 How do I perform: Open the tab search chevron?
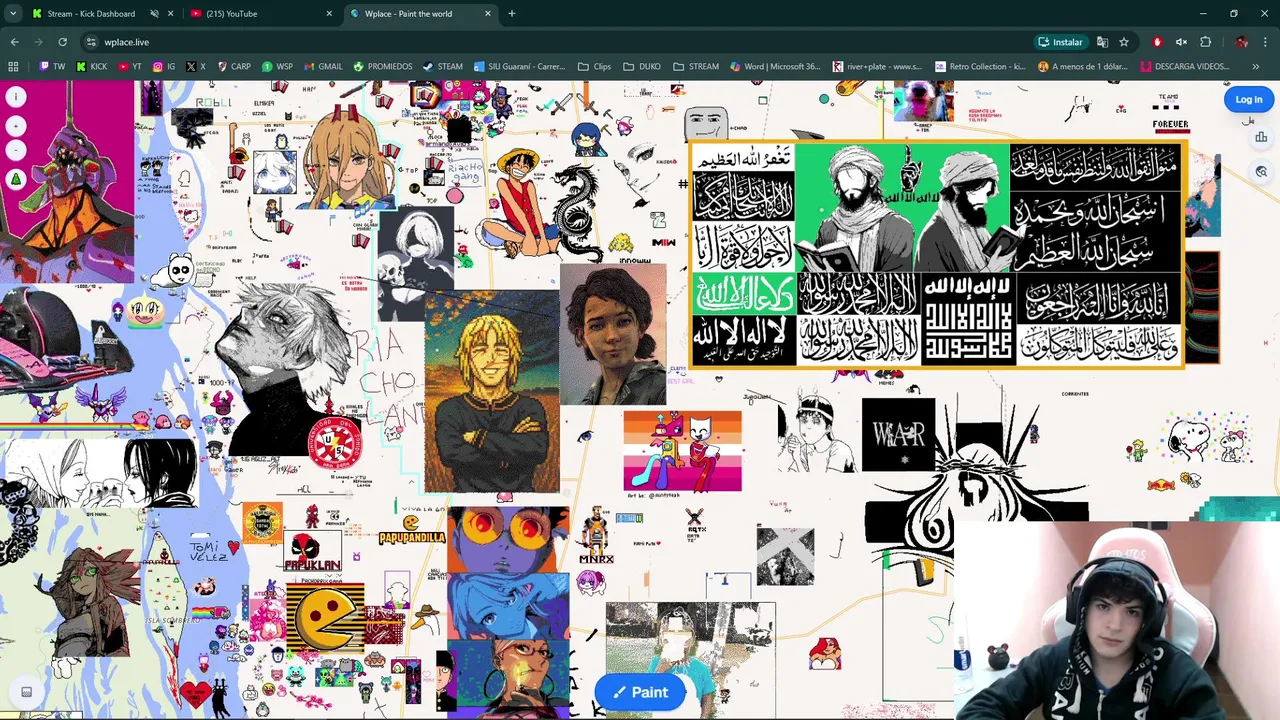(13, 13)
